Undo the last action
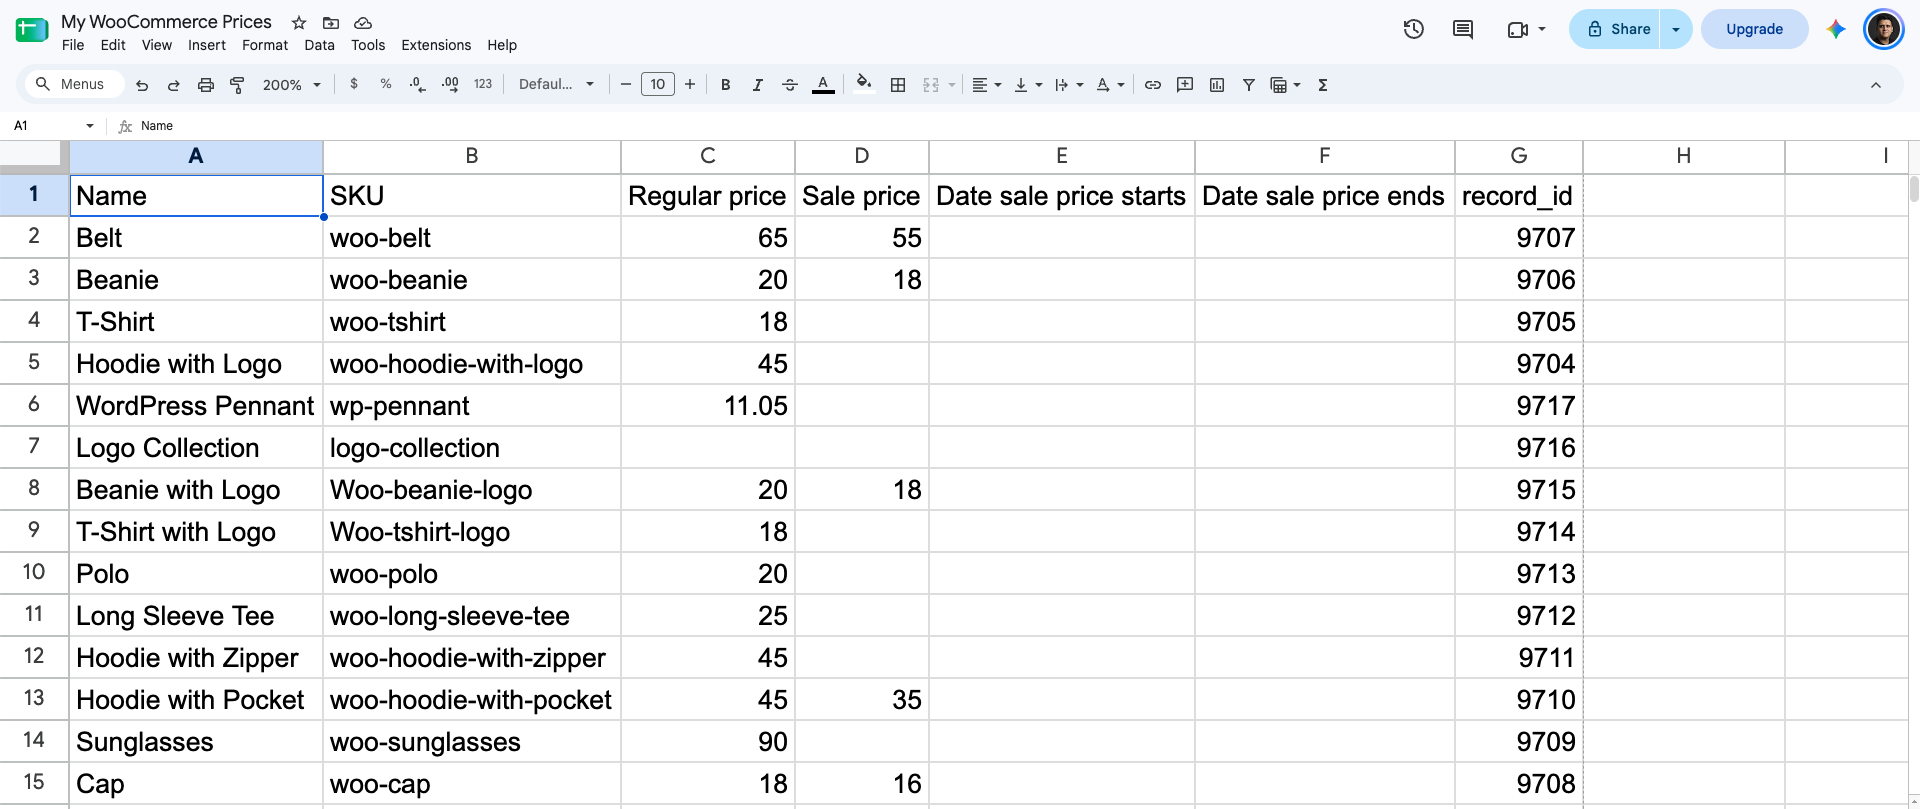The width and height of the screenshot is (1920, 809). (142, 85)
